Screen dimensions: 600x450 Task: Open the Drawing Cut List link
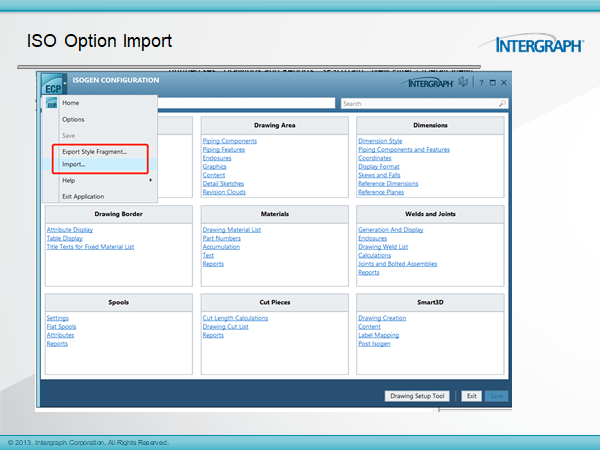(x=225, y=326)
